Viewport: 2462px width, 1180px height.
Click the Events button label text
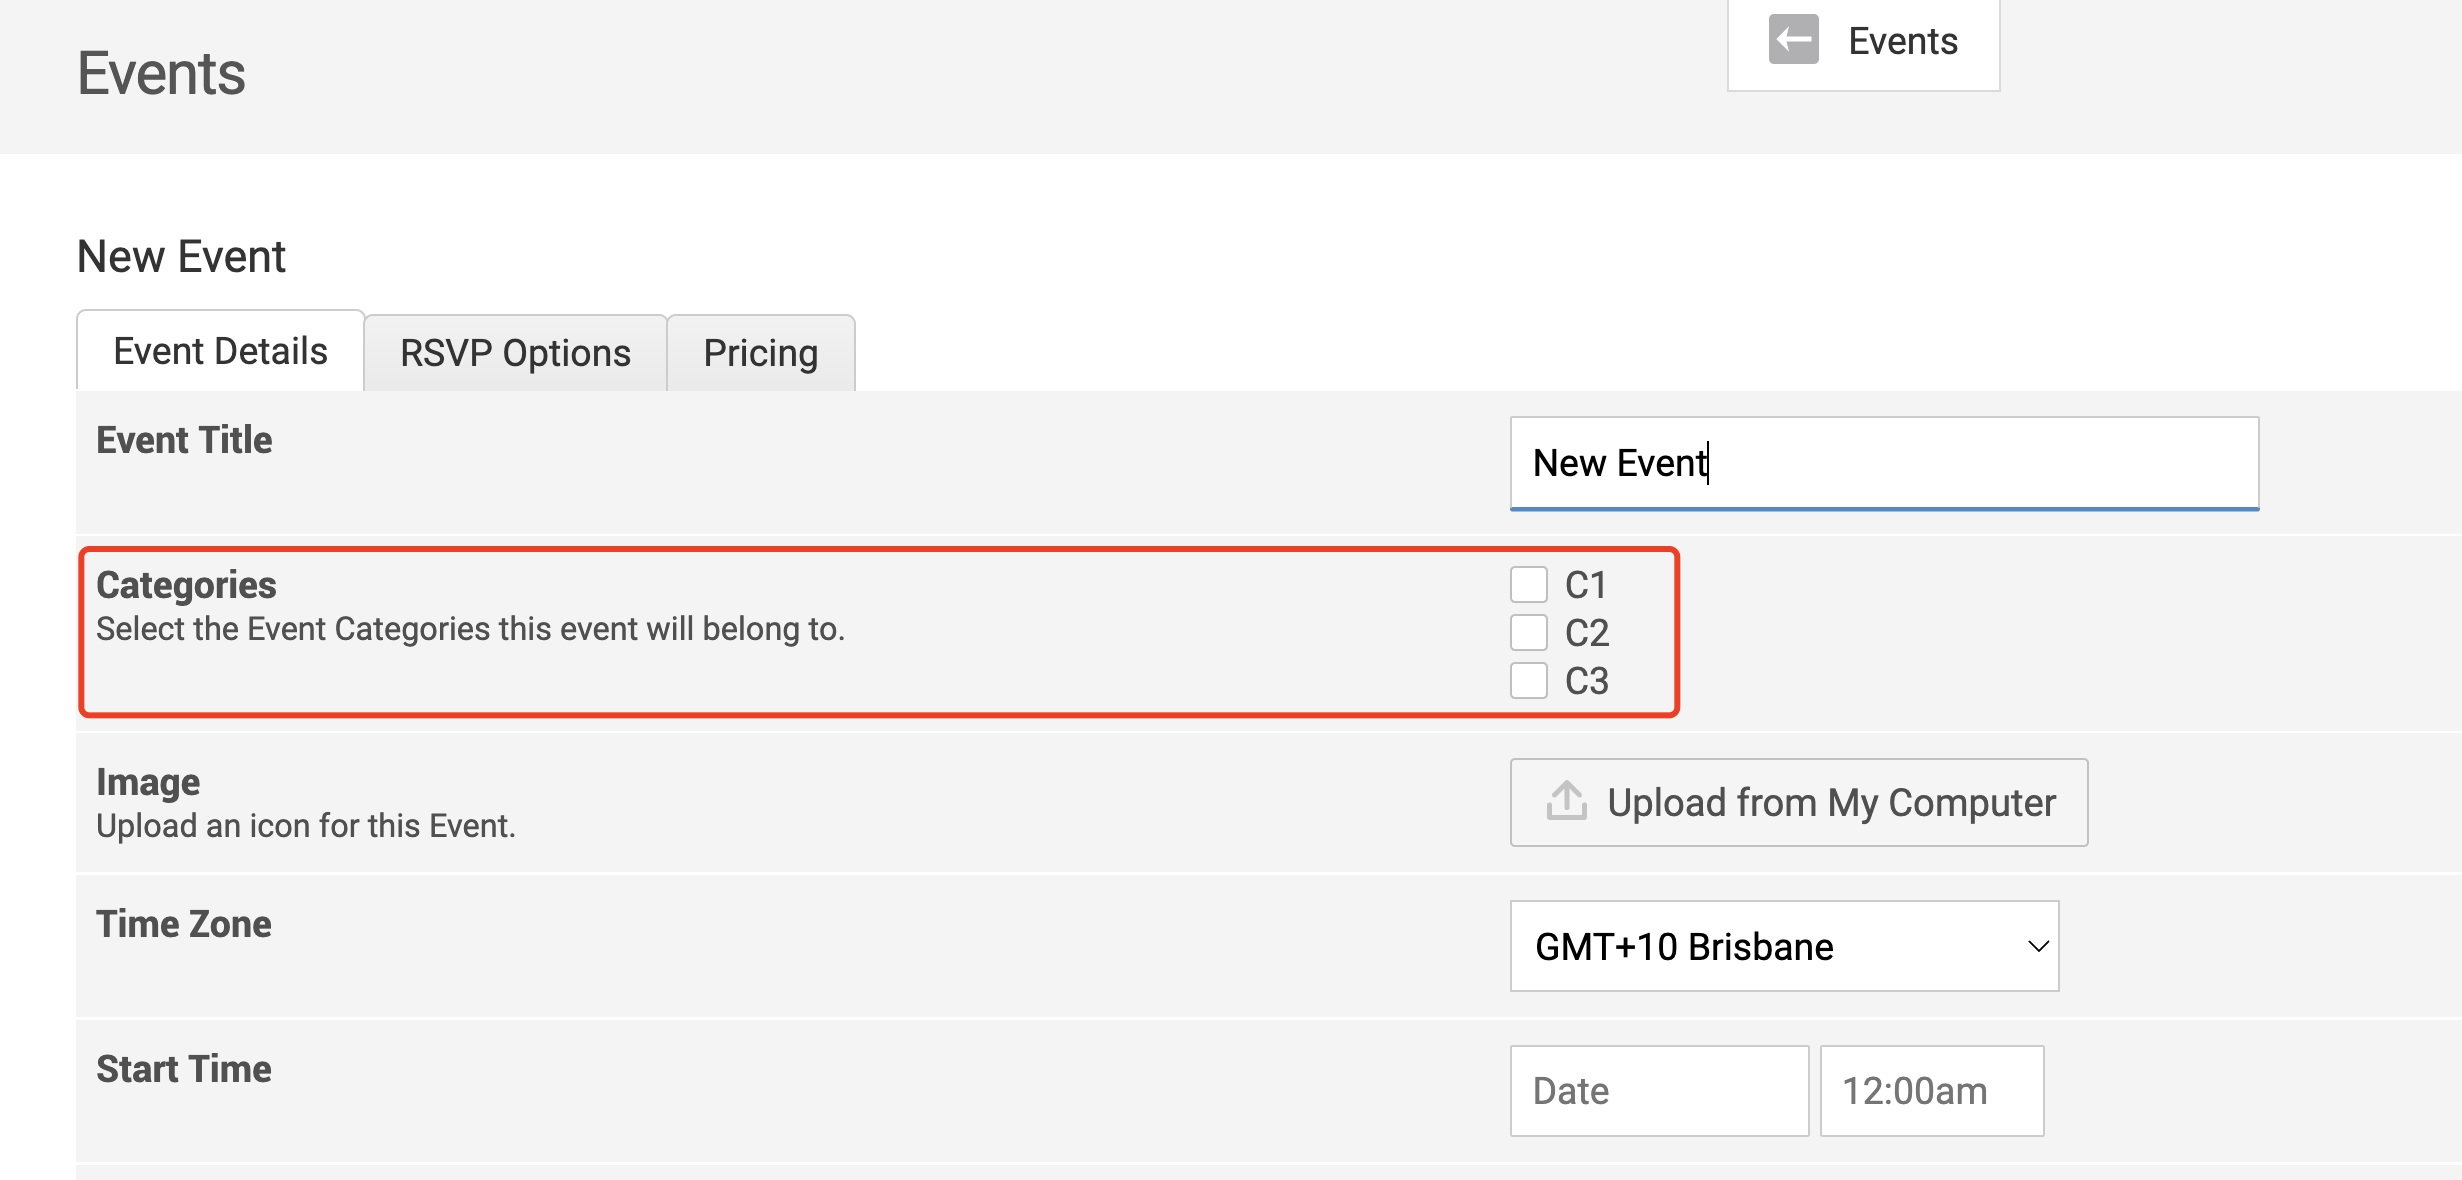pyautogui.click(x=1902, y=41)
